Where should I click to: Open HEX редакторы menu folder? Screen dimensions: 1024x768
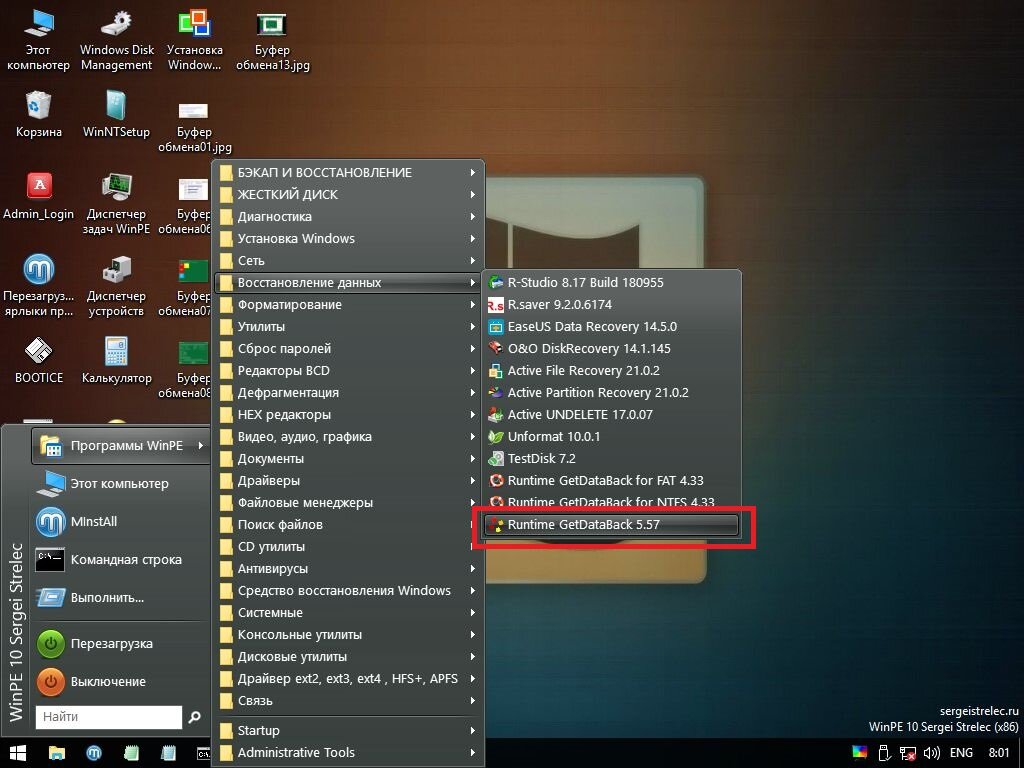click(349, 415)
